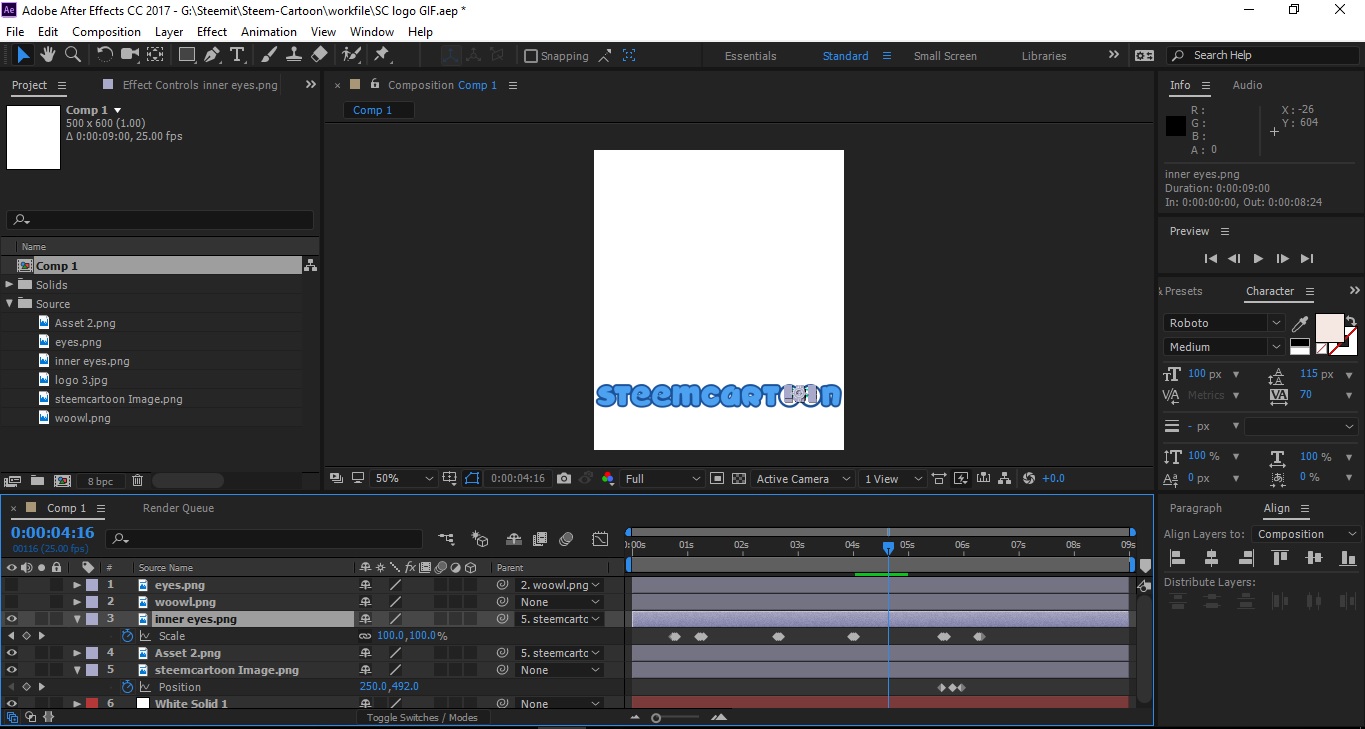Expand the Solids folder
Screen dimensions: 1365x729
pos(10,285)
